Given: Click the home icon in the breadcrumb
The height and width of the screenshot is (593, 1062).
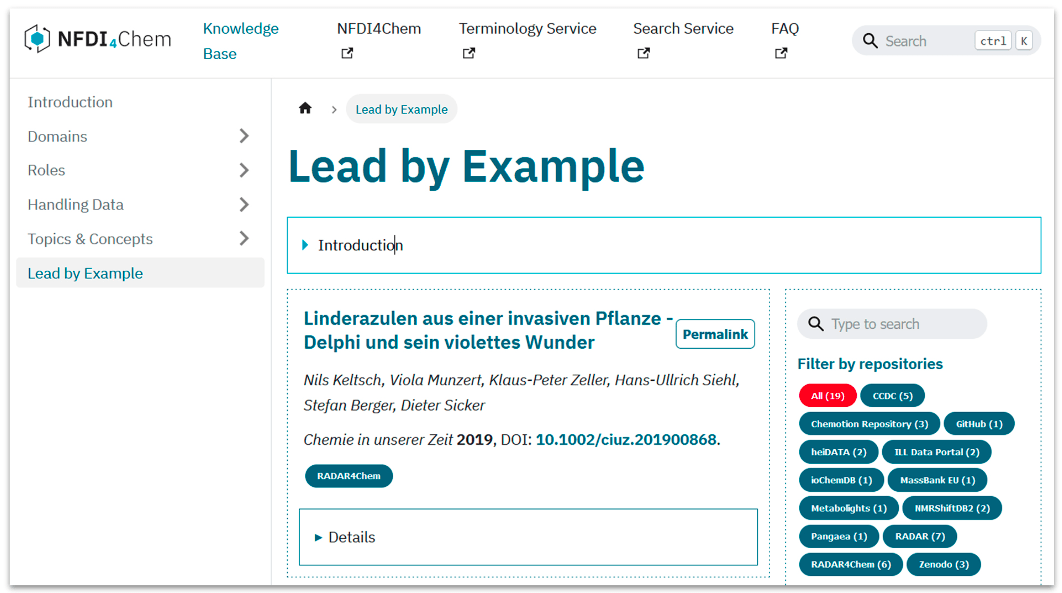Looking at the screenshot, I should click(x=305, y=108).
